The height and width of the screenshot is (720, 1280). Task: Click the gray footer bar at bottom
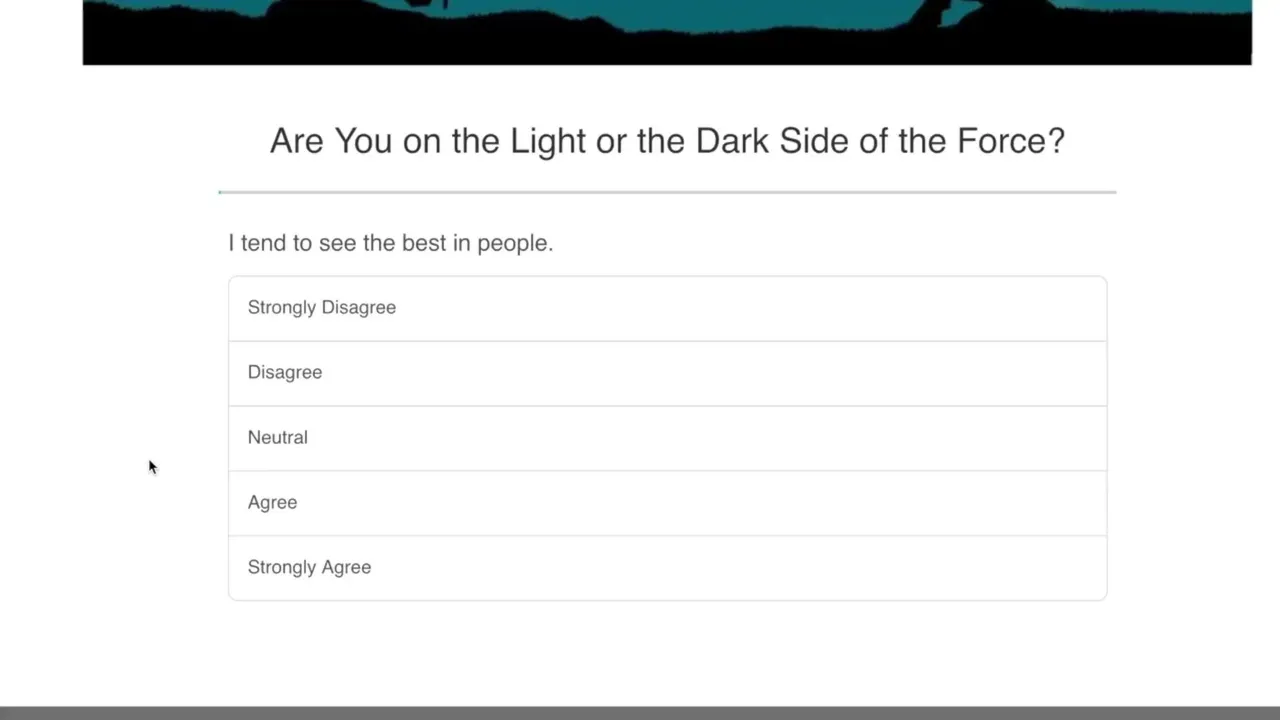coord(640,713)
